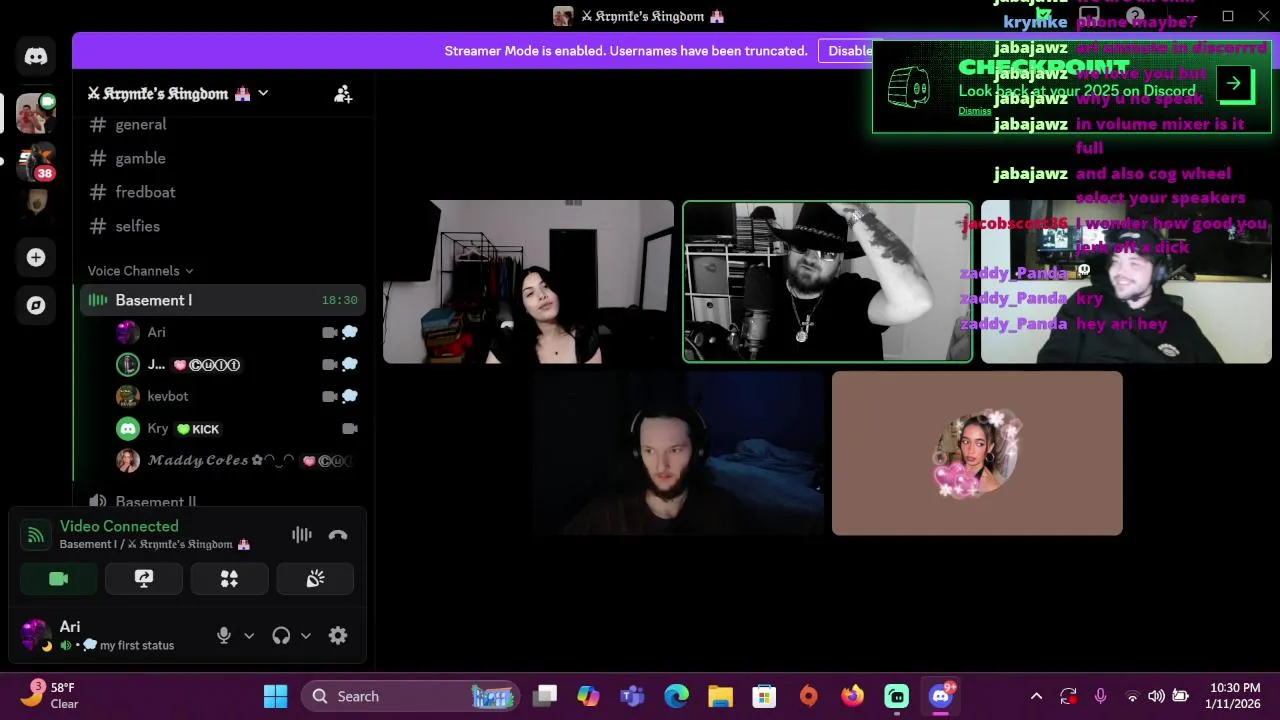Collapse the Voice Channels category

140,271
